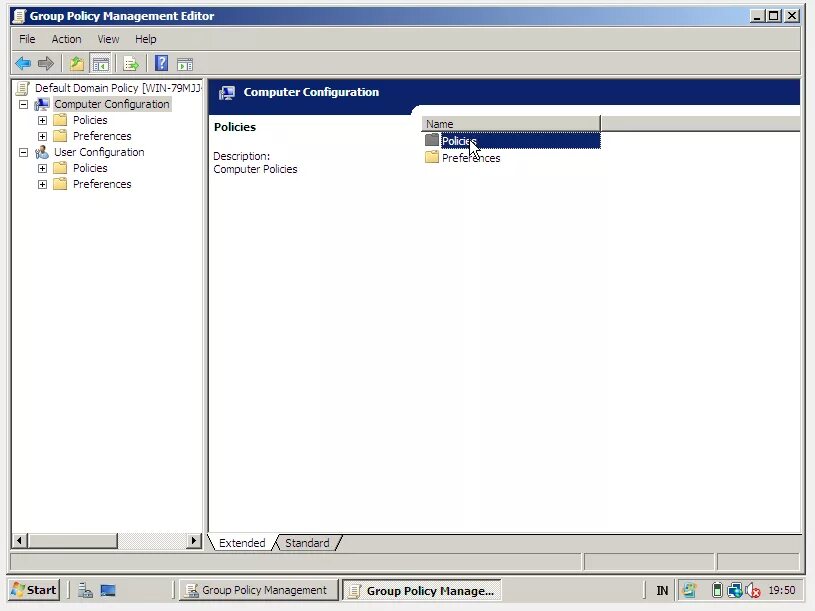815x611 pixels.
Task: Click Computer Configuration header icon in right pane
Action: point(227,93)
